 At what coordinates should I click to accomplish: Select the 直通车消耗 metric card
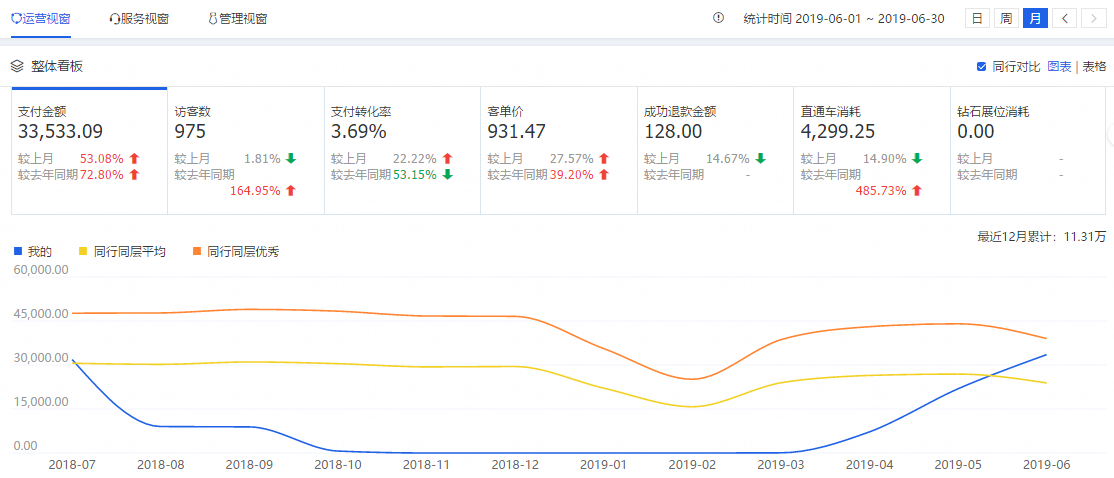[870, 150]
